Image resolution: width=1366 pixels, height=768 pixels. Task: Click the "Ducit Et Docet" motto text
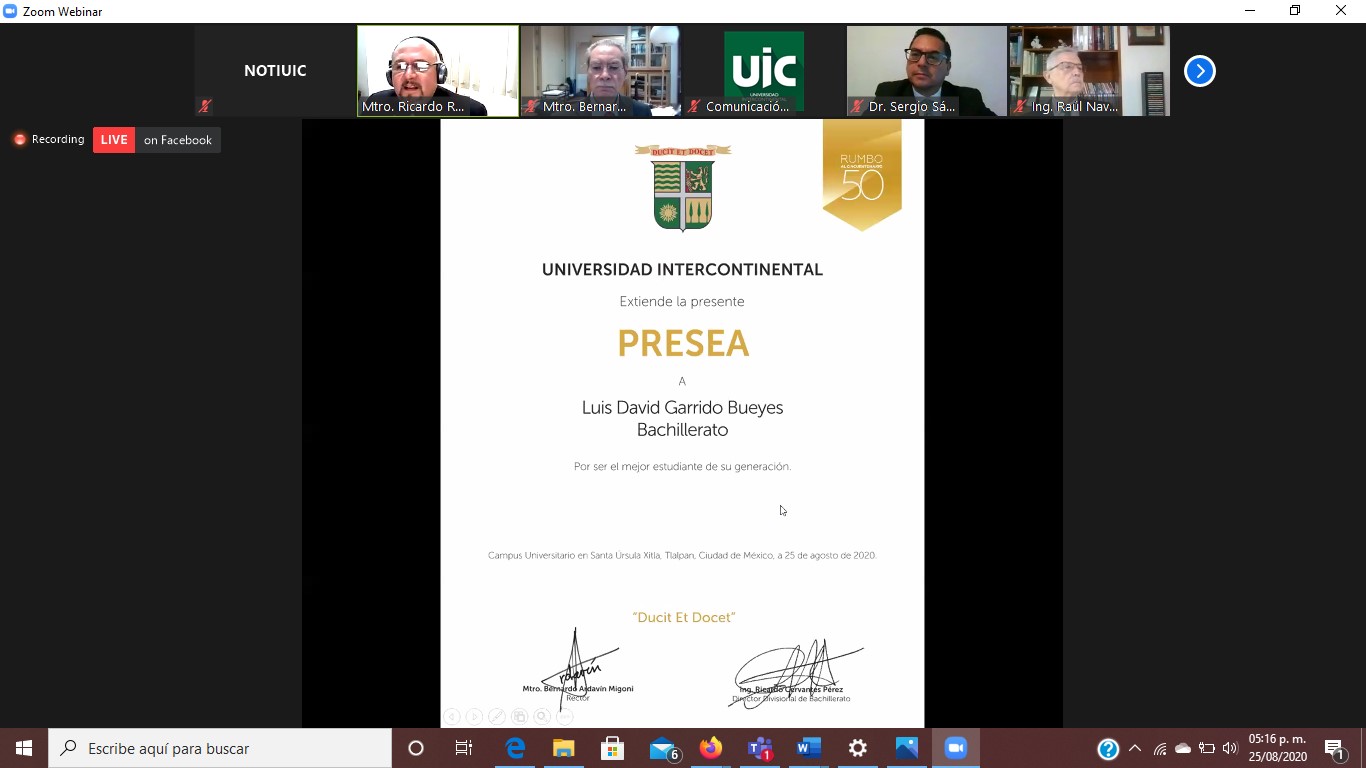tap(684, 618)
